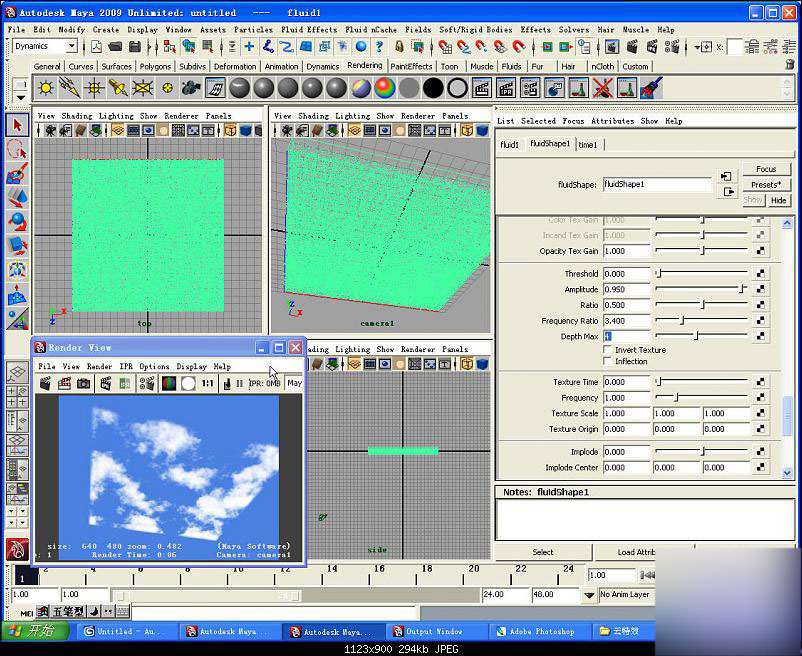This screenshot has height=656, width=802.
Task: Click the directional light shelf icon
Action: pyautogui.click(x=70, y=88)
